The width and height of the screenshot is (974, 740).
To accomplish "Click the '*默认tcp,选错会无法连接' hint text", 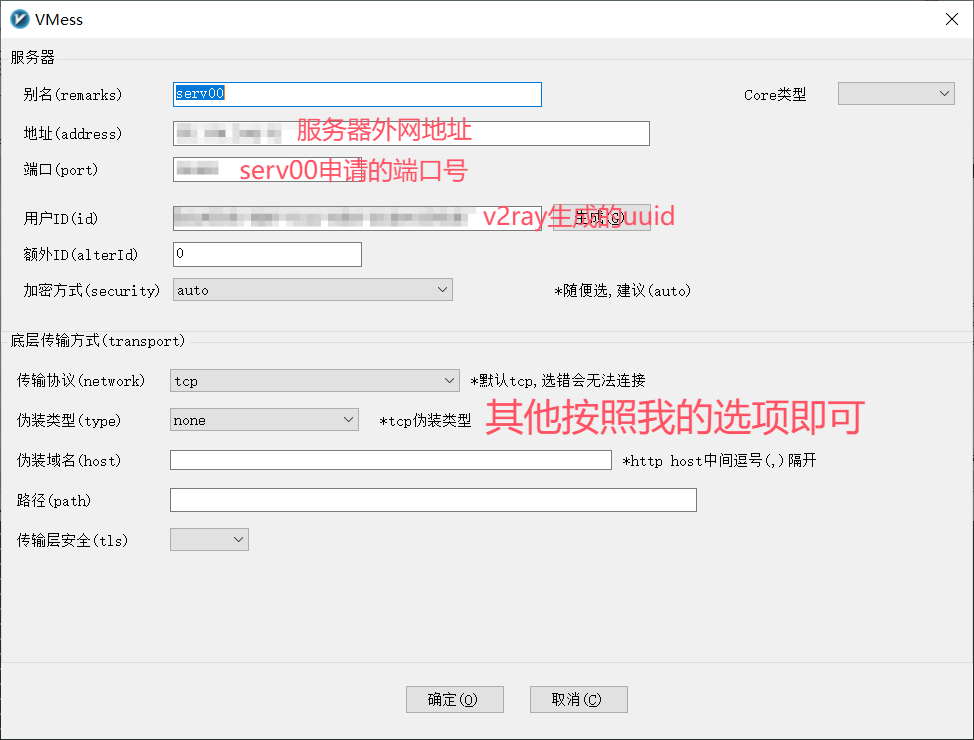I will pyautogui.click(x=558, y=380).
